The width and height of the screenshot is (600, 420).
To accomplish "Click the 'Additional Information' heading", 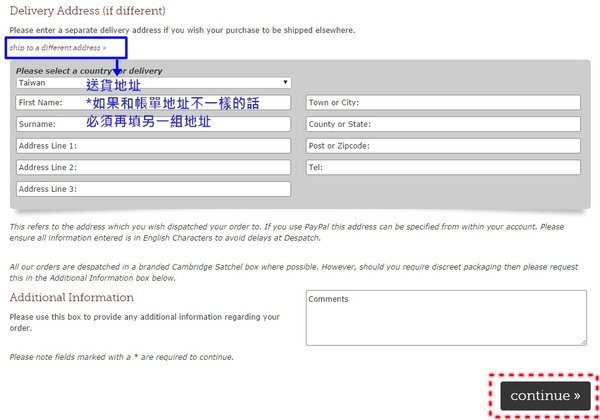I will [72, 297].
